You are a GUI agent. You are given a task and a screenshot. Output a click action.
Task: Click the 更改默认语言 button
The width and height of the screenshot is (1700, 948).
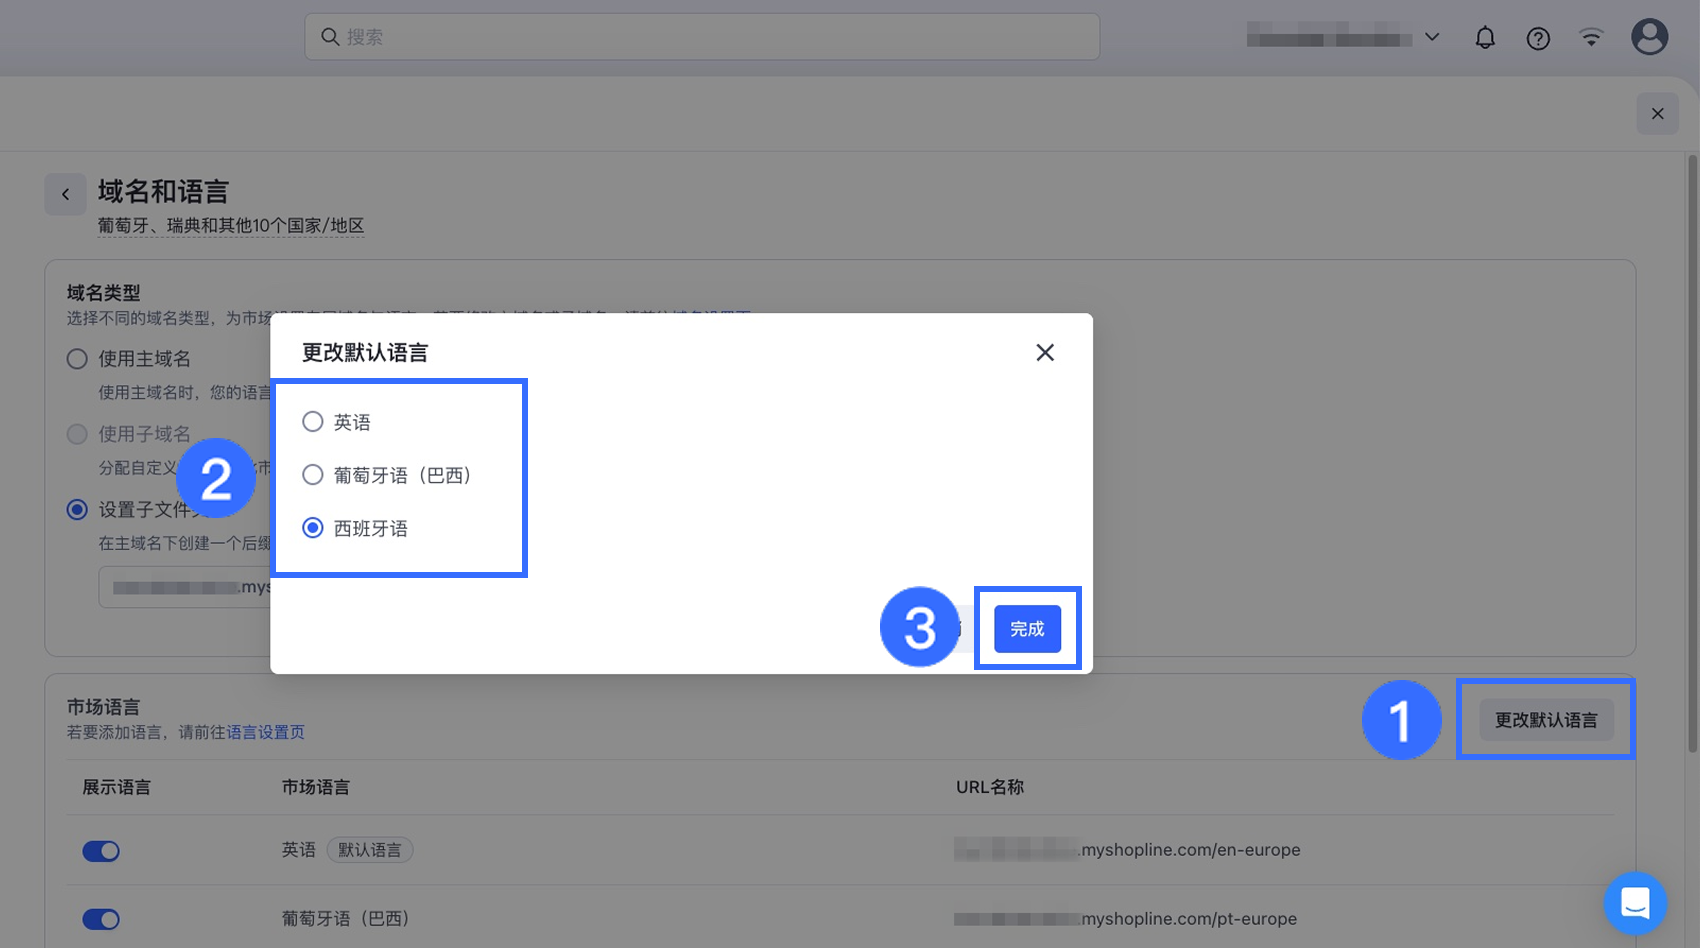[x=1546, y=720]
